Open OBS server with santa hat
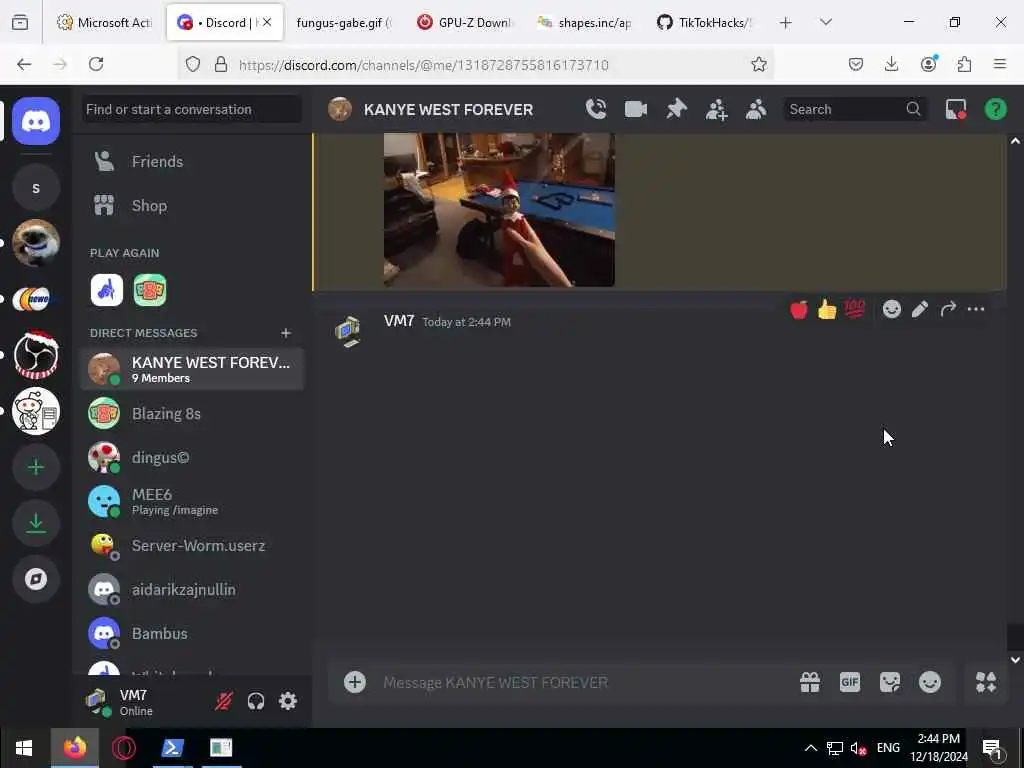 pyautogui.click(x=36, y=355)
